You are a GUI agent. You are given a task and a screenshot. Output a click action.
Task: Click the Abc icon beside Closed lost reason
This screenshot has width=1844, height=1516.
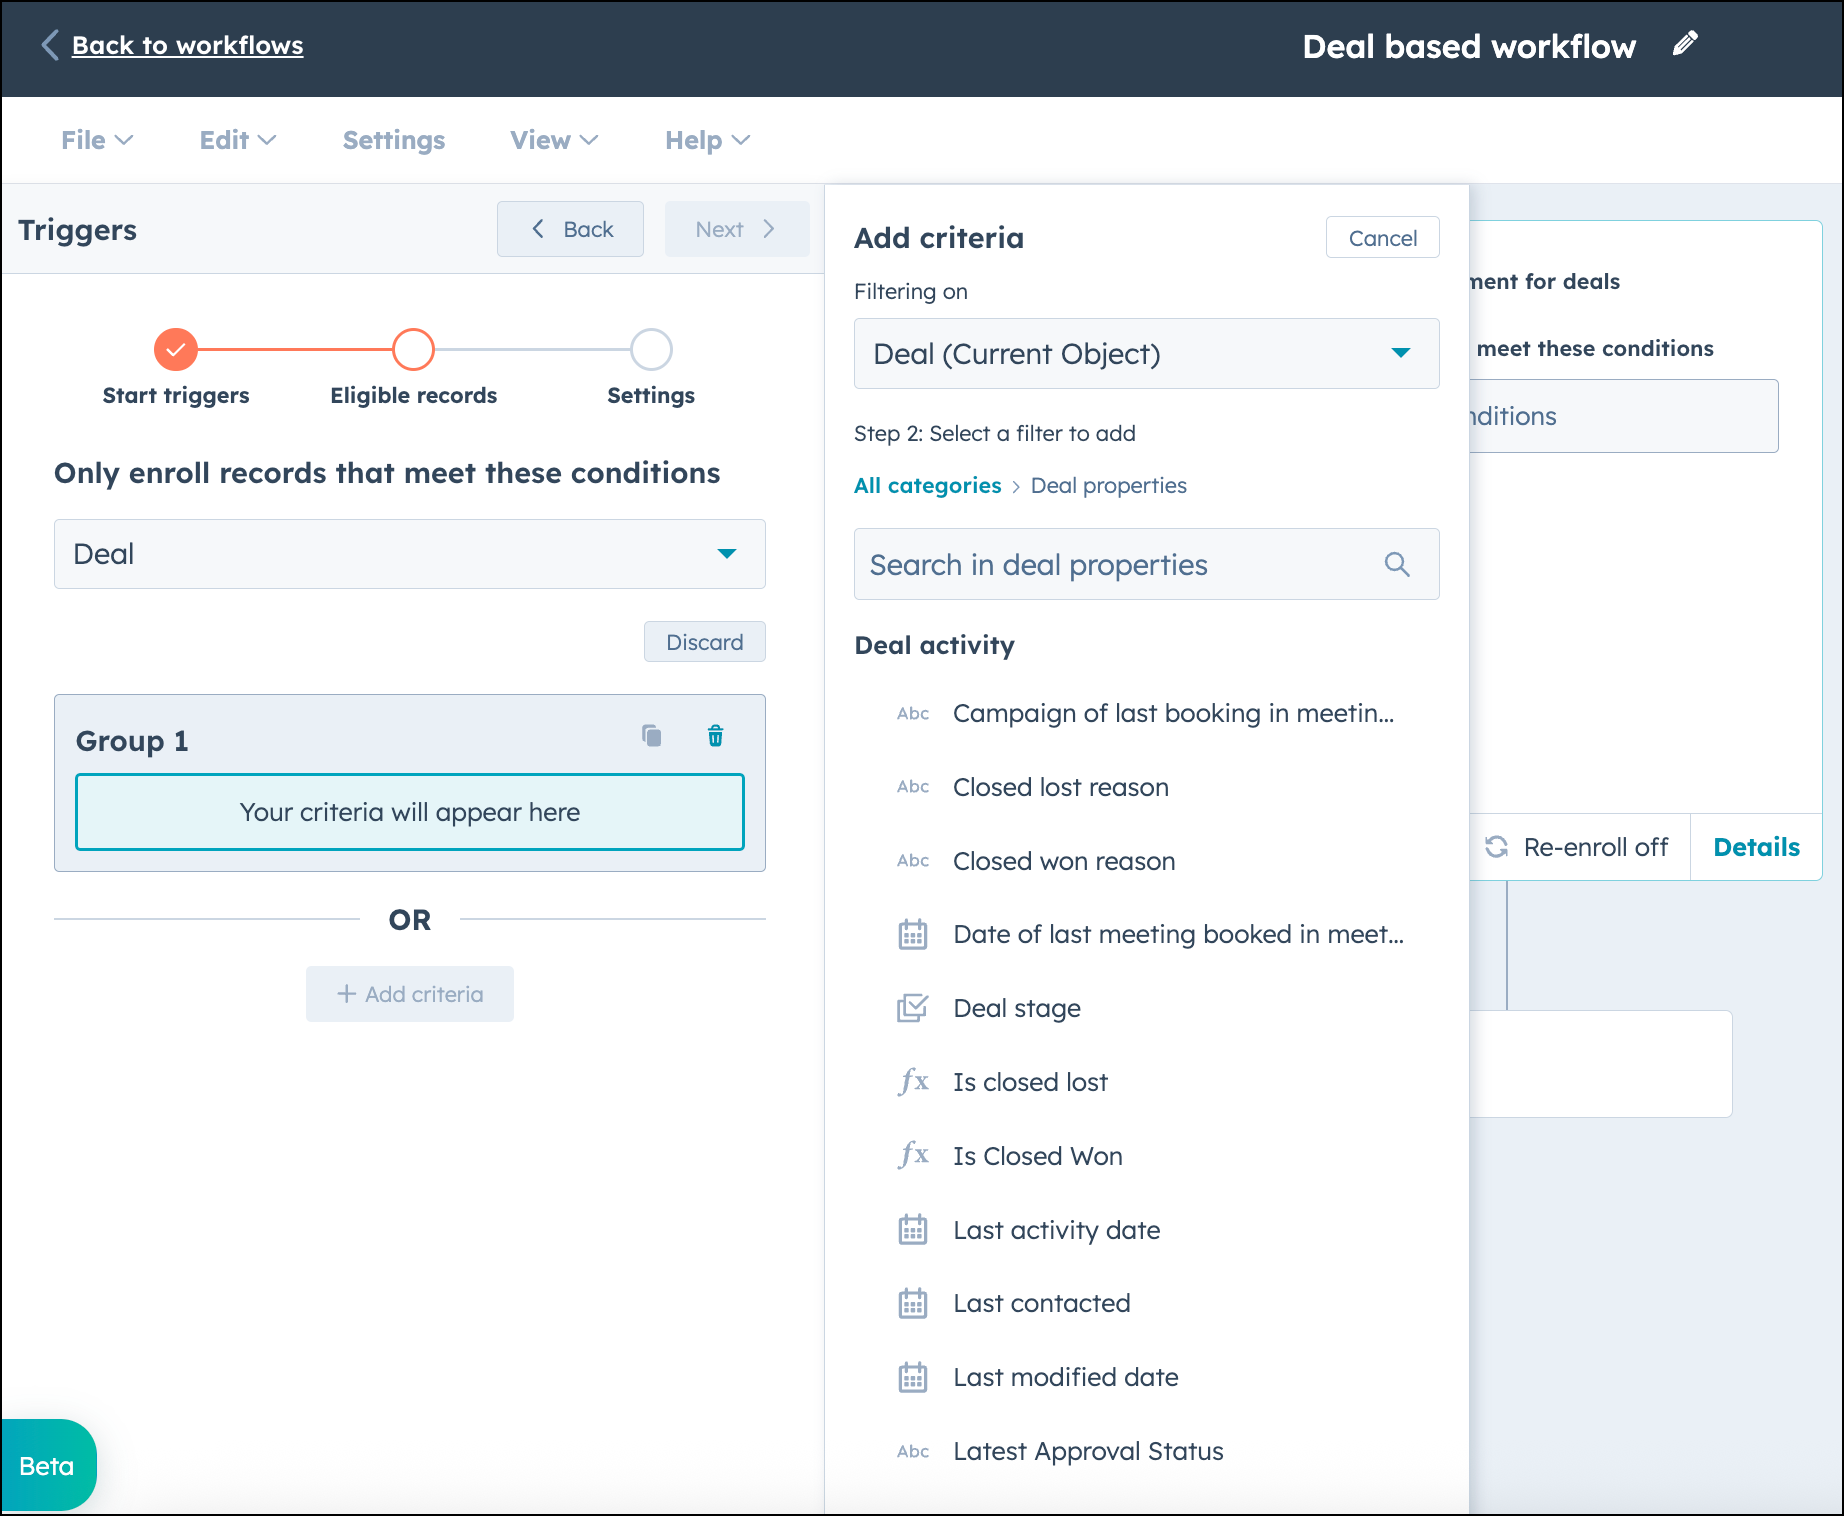(913, 787)
